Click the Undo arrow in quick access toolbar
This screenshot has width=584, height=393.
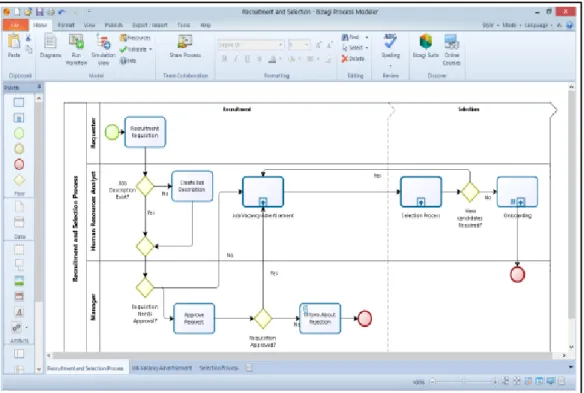(x=62, y=12)
